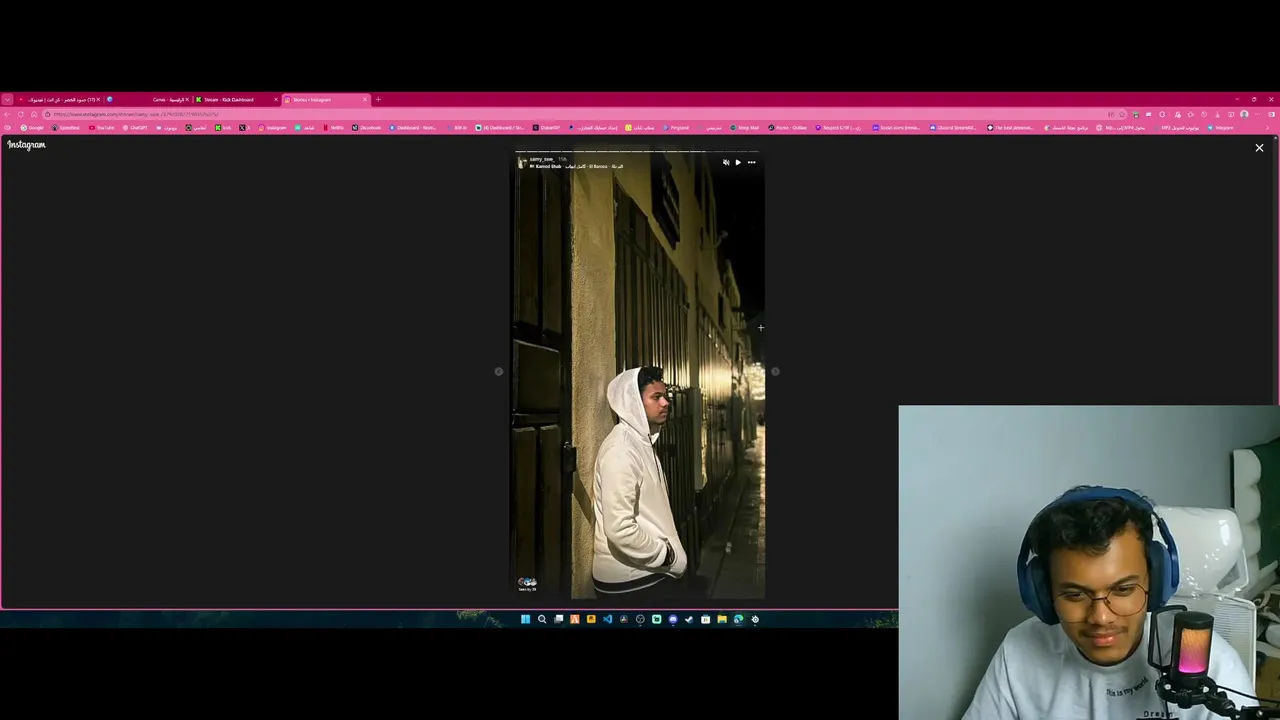Open the ChatGPT bookmark
Screen dimensions: 1280x720
[x=135, y=128]
